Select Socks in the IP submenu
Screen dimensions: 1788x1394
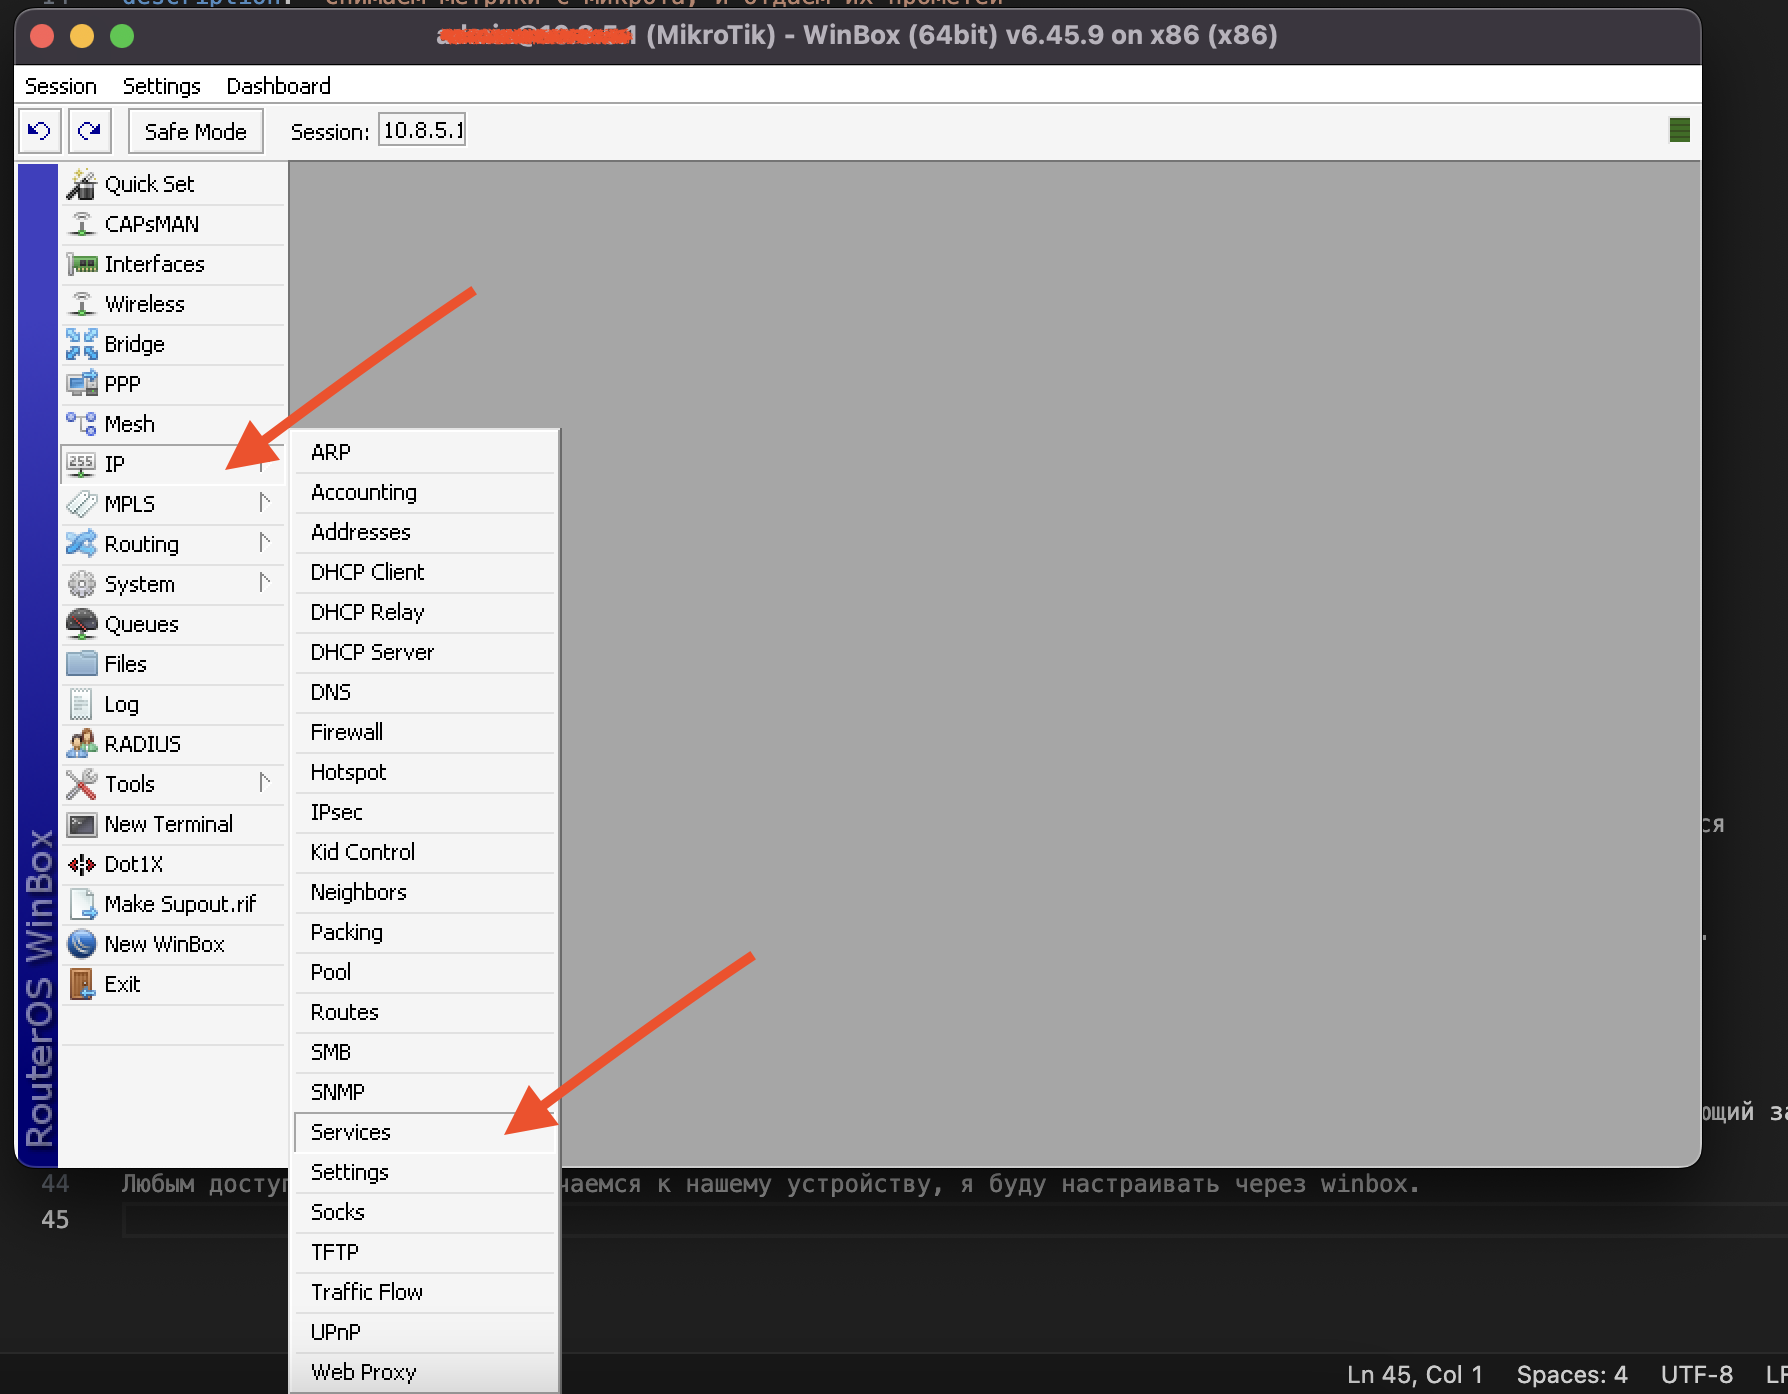425,1212
